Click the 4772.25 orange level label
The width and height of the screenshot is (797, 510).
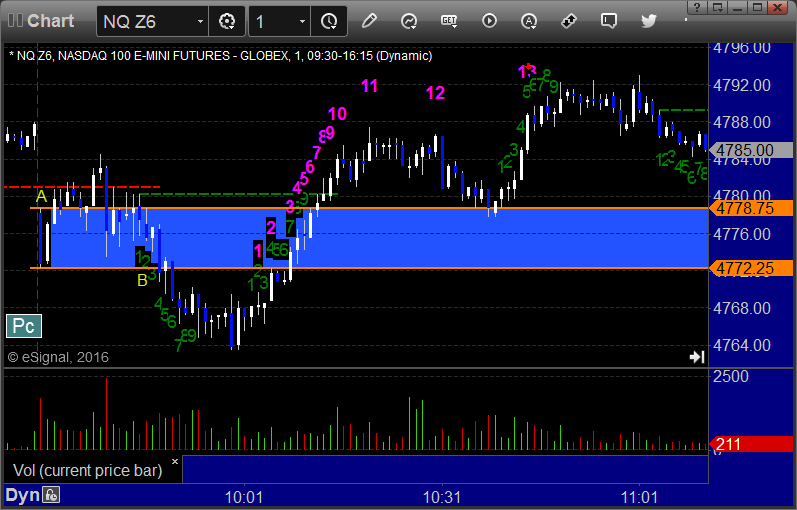coord(750,268)
